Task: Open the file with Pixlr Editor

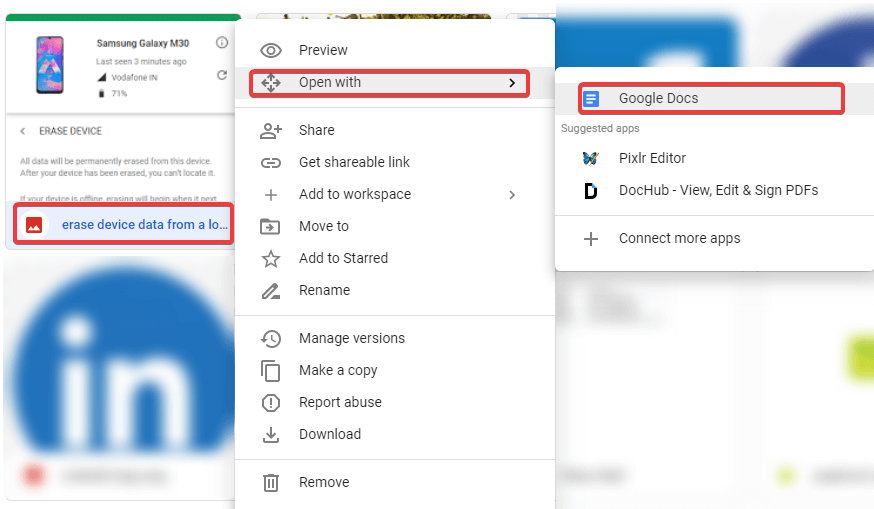Action: pyautogui.click(x=715, y=159)
